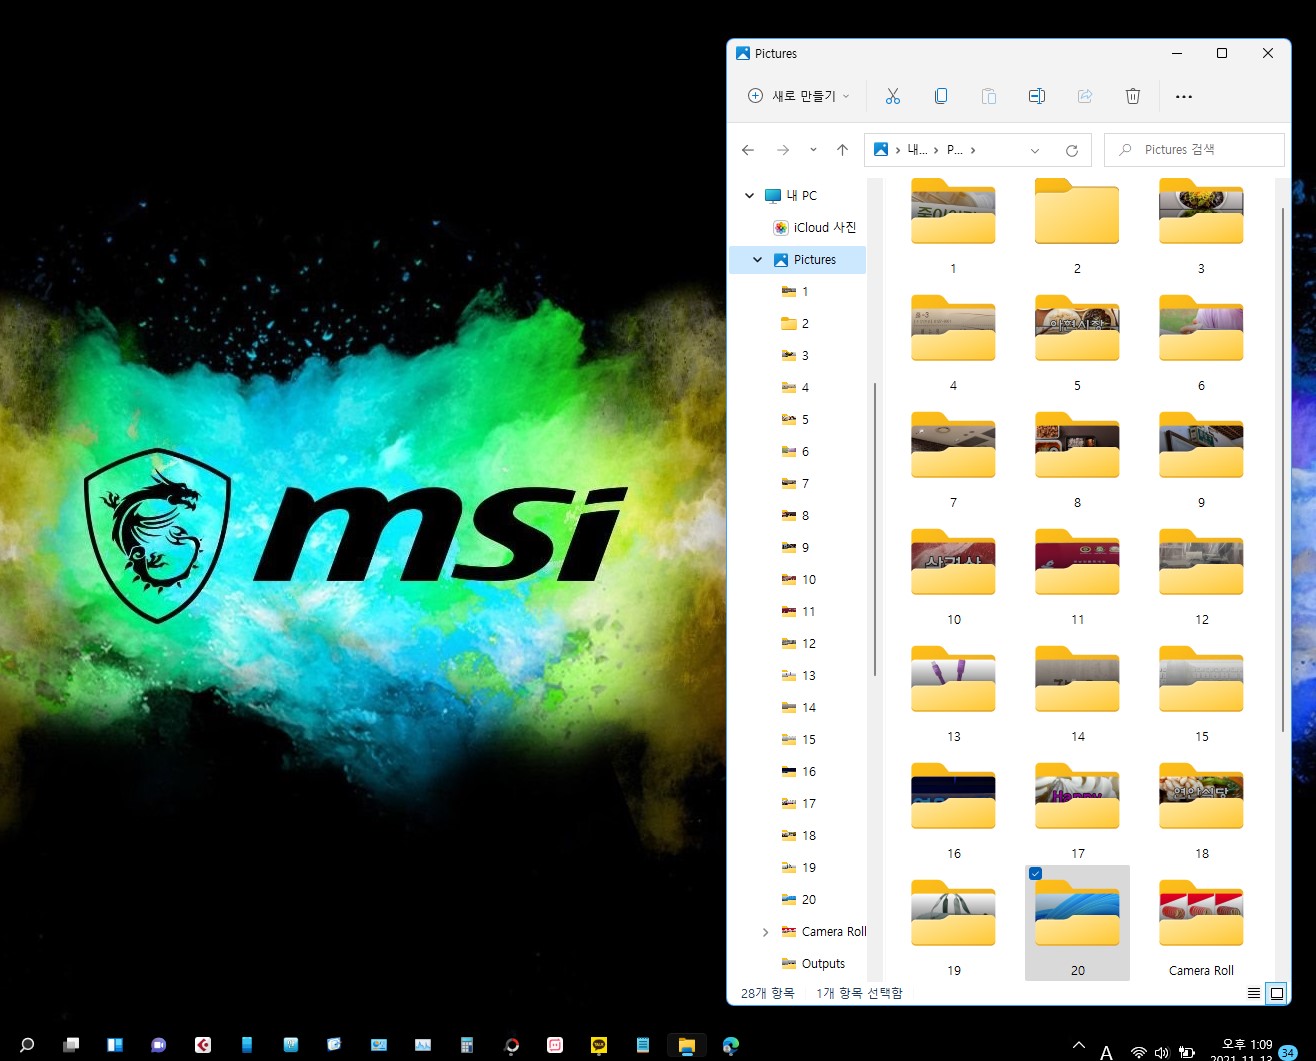Go back with the left arrow button
Screen dimensions: 1316x1061
point(748,150)
